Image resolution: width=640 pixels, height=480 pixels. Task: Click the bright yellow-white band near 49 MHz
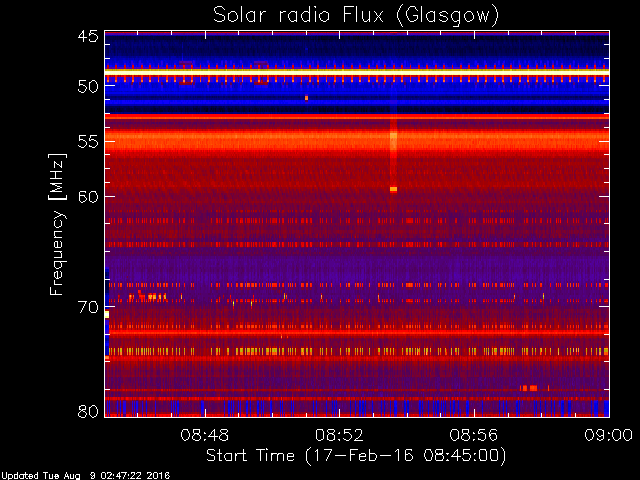[x=357, y=73]
